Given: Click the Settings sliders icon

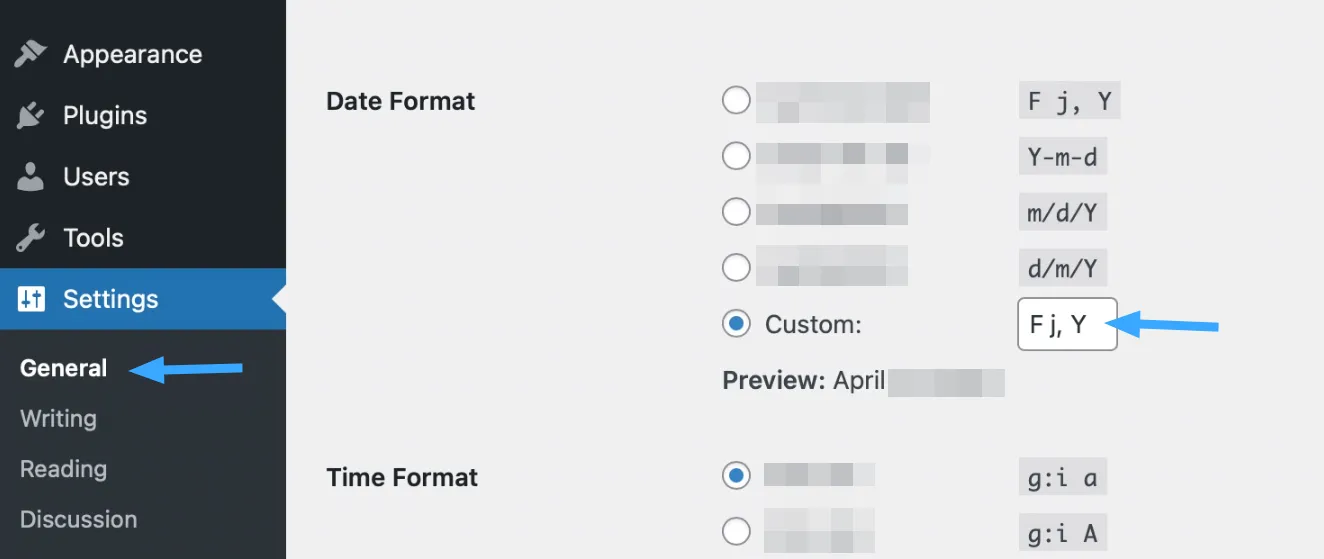Looking at the screenshot, I should coord(31,299).
